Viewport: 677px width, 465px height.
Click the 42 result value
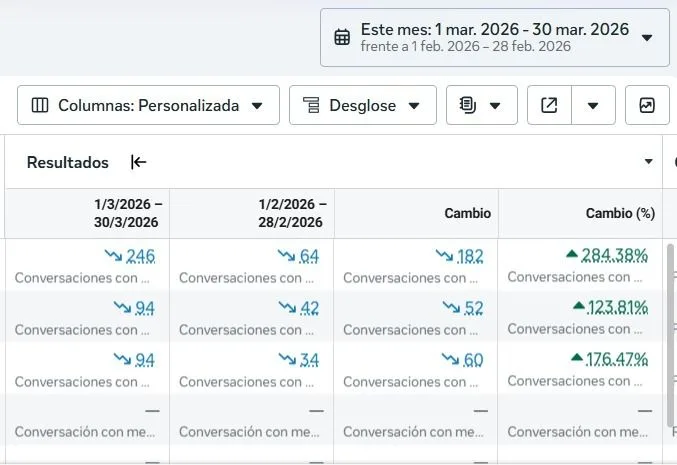pos(310,308)
